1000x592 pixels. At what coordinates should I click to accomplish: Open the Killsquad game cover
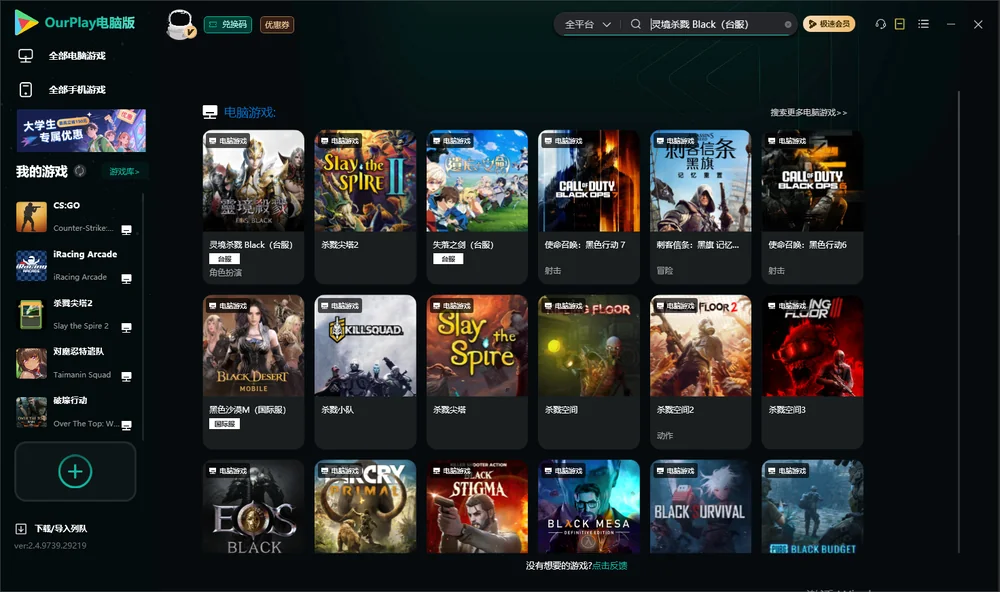[365, 346]
